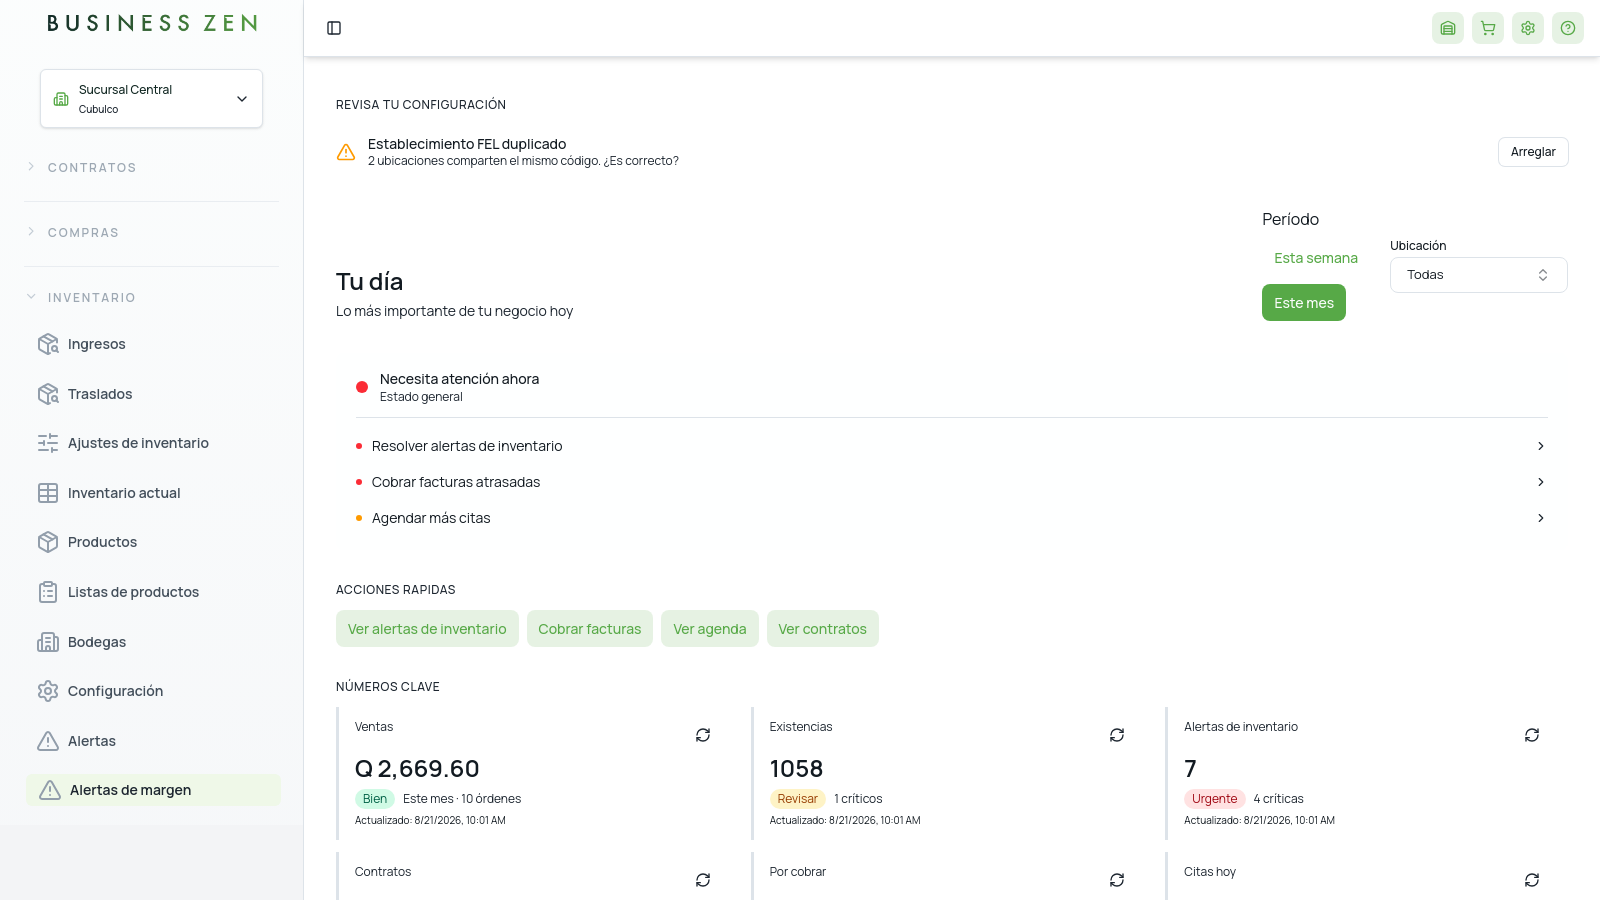This screenshot has width=1600, height=900.
Task: Click the FEL duplicado warning icon
Action: click(346, 152)
